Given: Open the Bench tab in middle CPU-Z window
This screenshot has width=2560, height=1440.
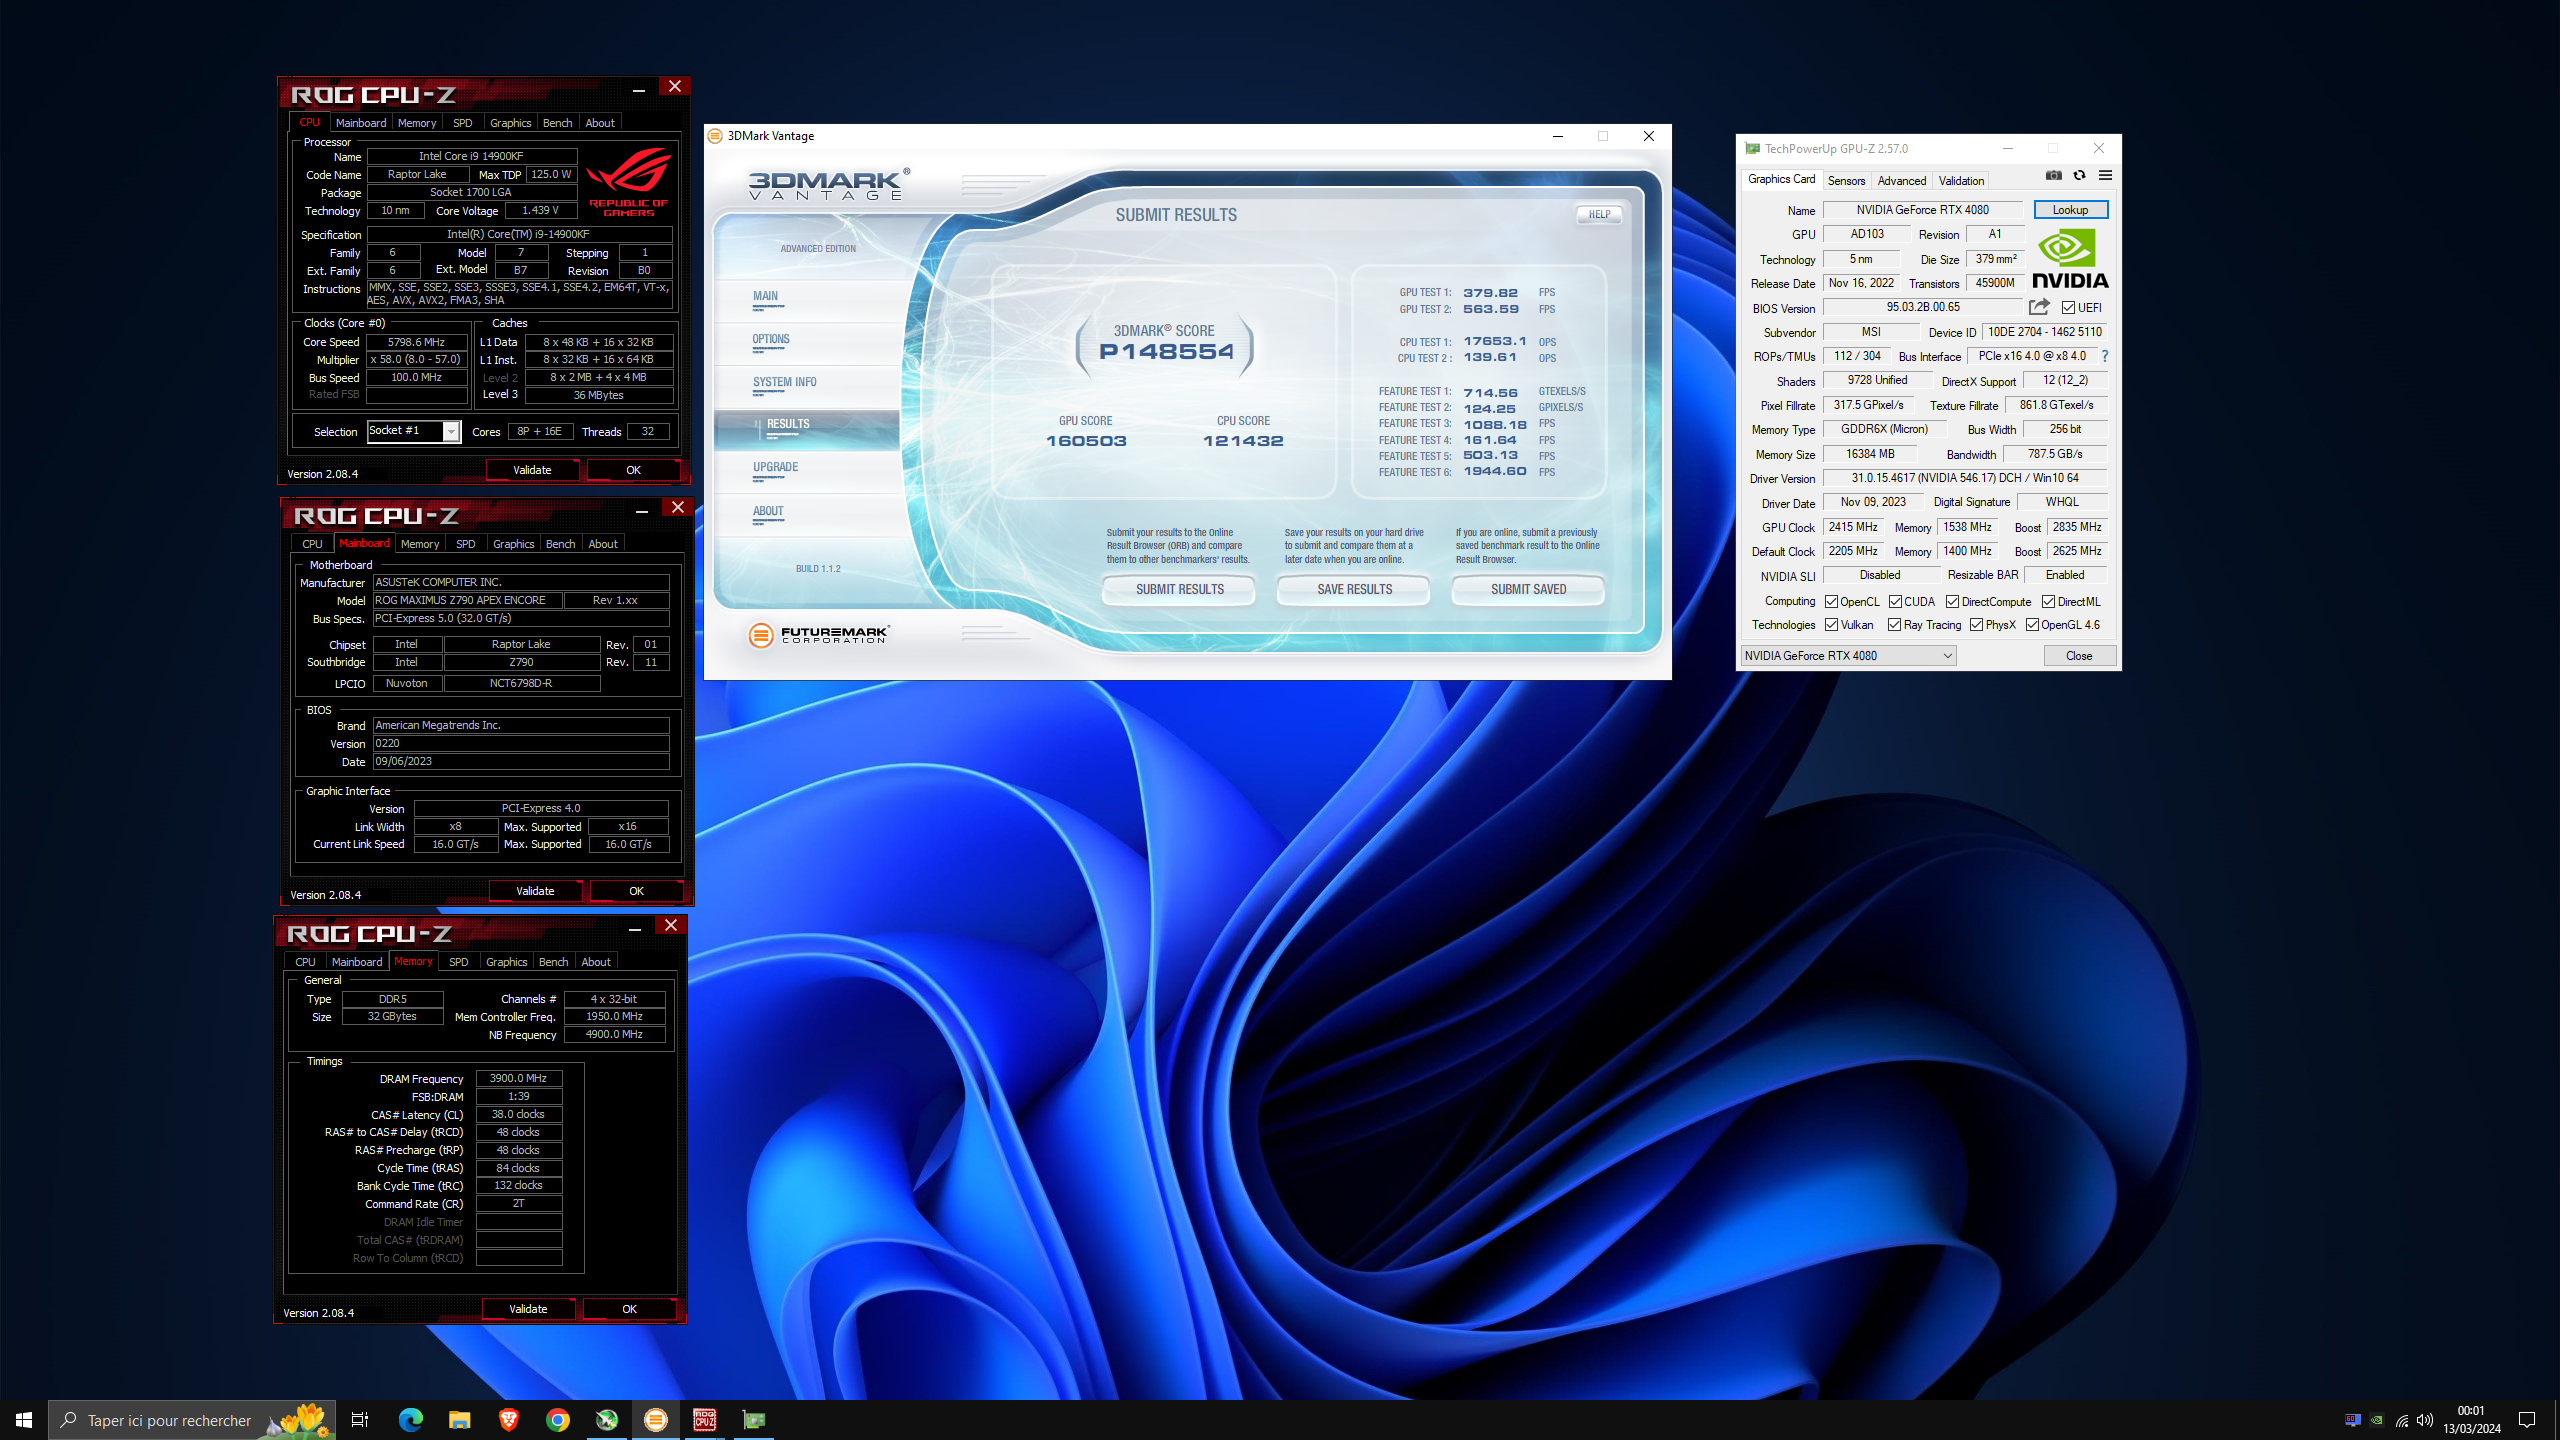Looking at the screenshot, I should click(x=560, y=544).
